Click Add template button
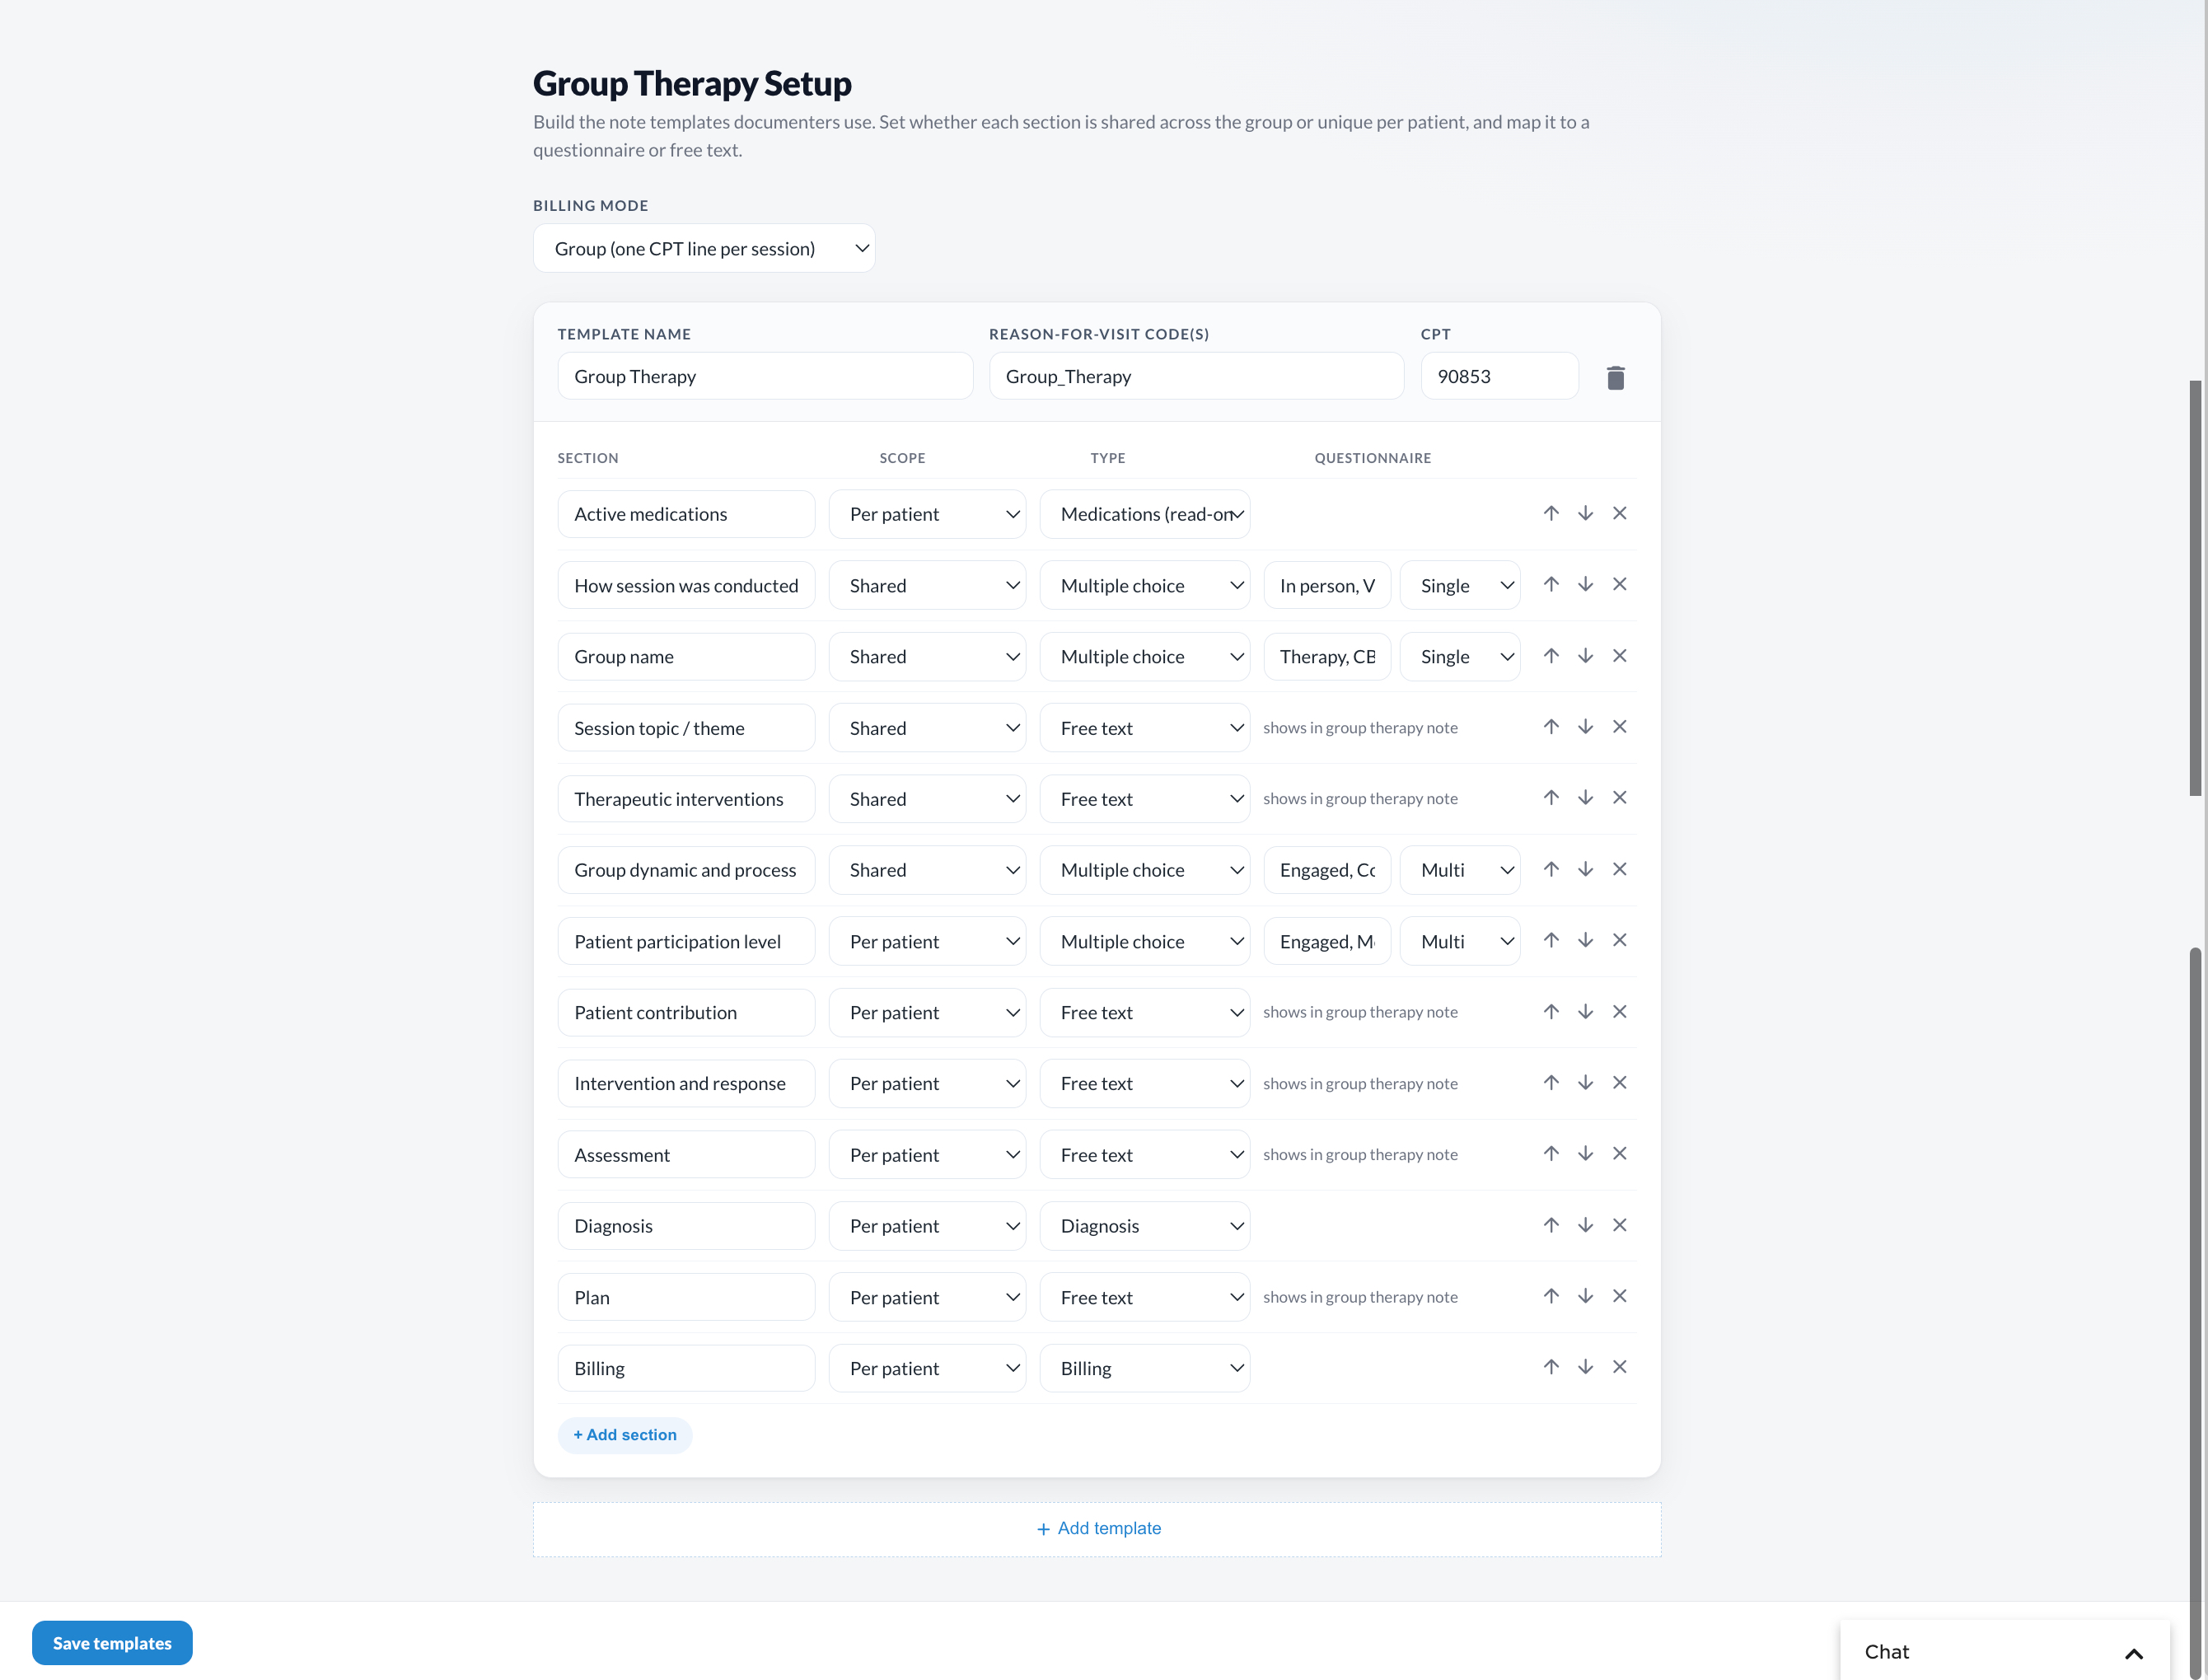 [x=1097, y=1529]
